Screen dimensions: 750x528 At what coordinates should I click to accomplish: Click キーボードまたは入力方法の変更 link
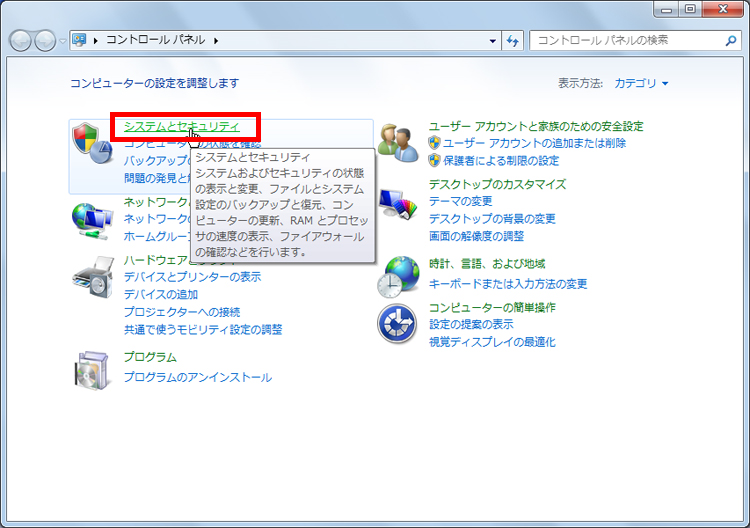(x=508, y=284)
